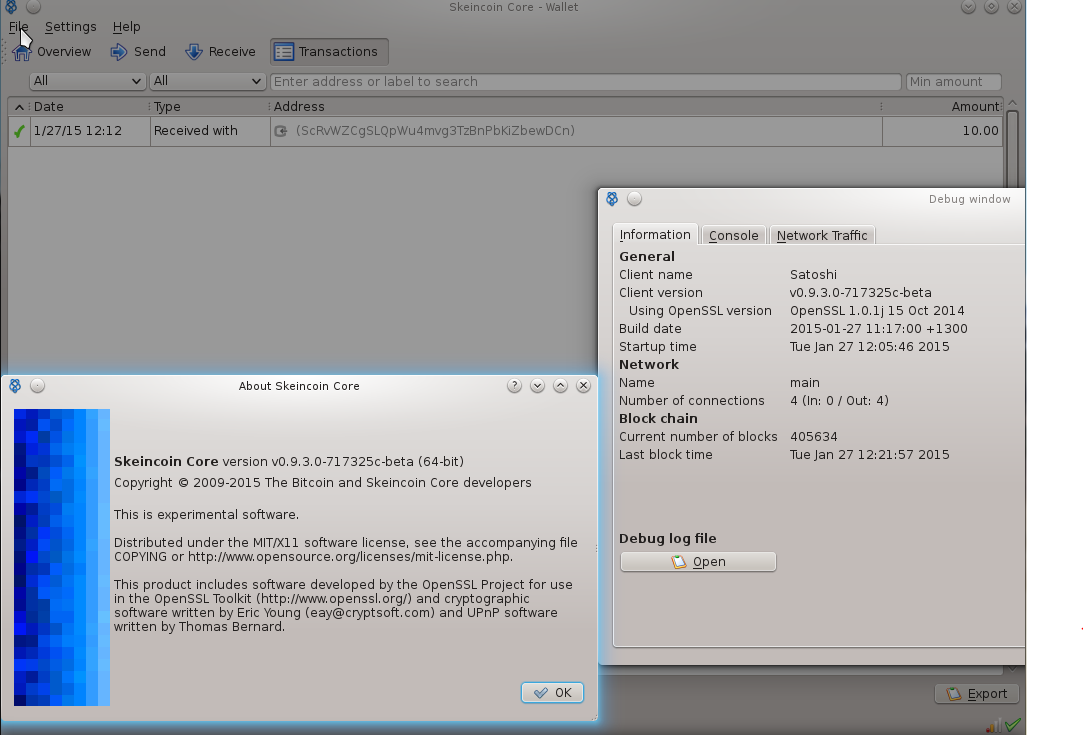
Task: Expand the type filter dropdown showing All
Action: click(x=207, y=81)
